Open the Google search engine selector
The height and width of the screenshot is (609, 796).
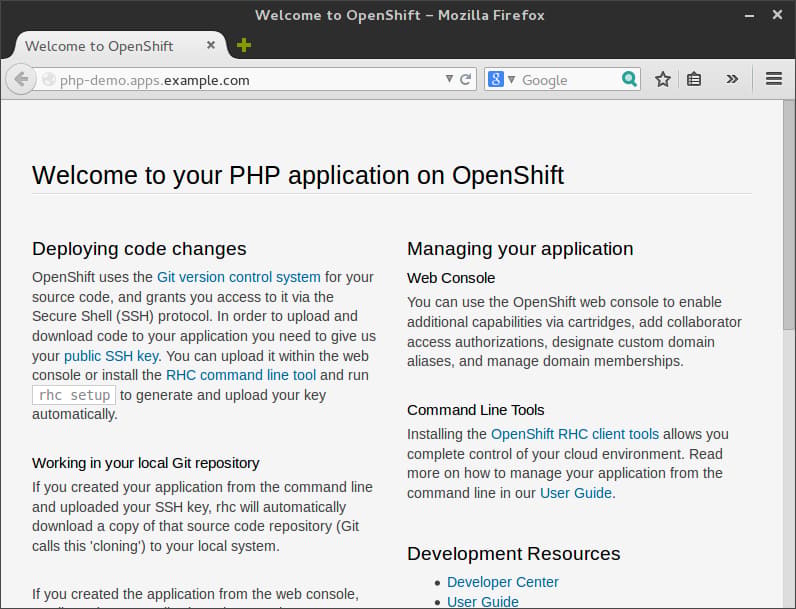pyautogui.click(x=501, y=79)
